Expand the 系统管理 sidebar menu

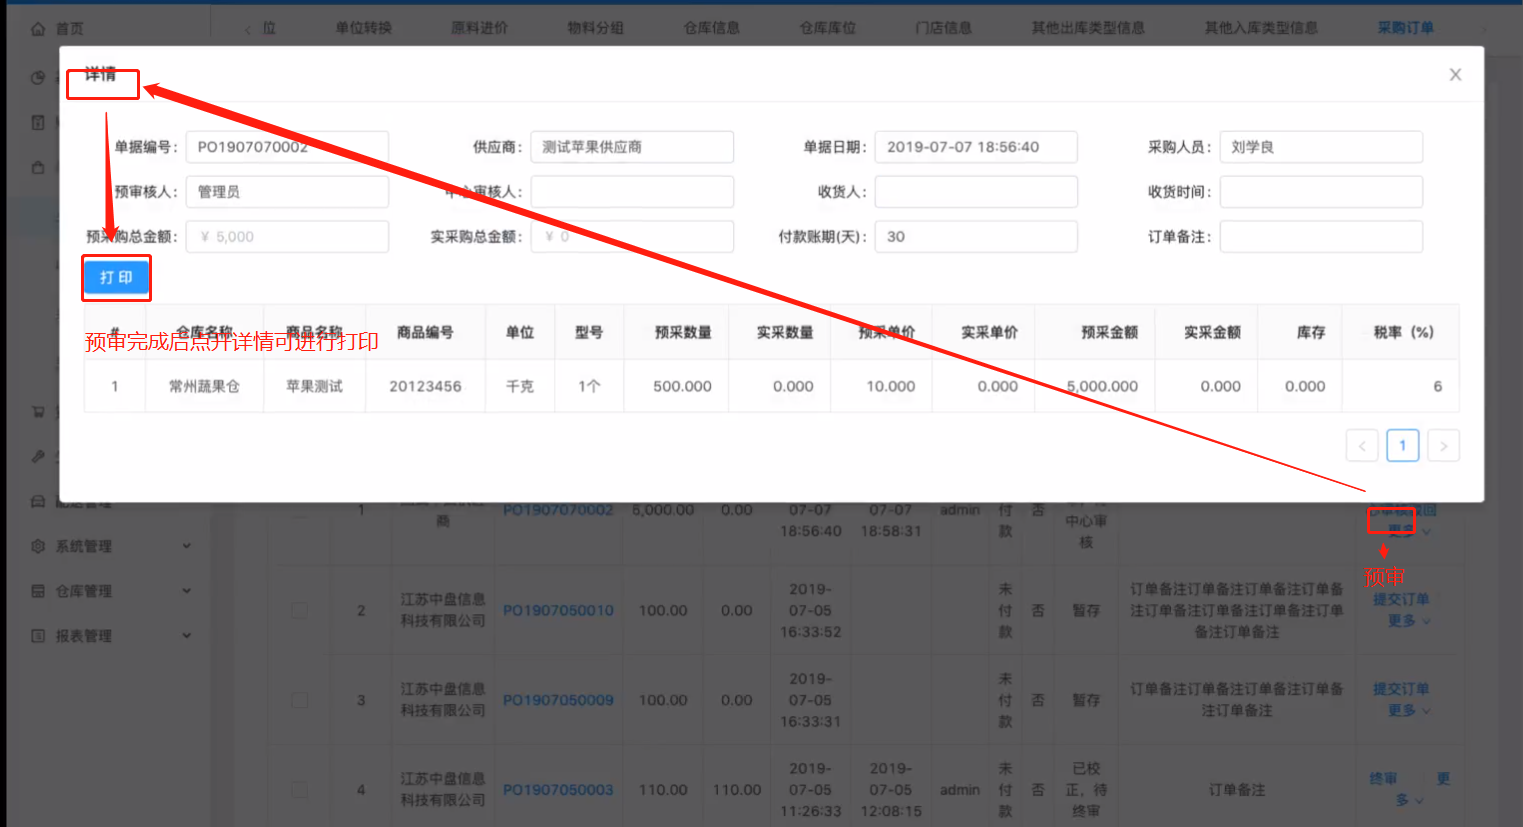tap(187, 546)
